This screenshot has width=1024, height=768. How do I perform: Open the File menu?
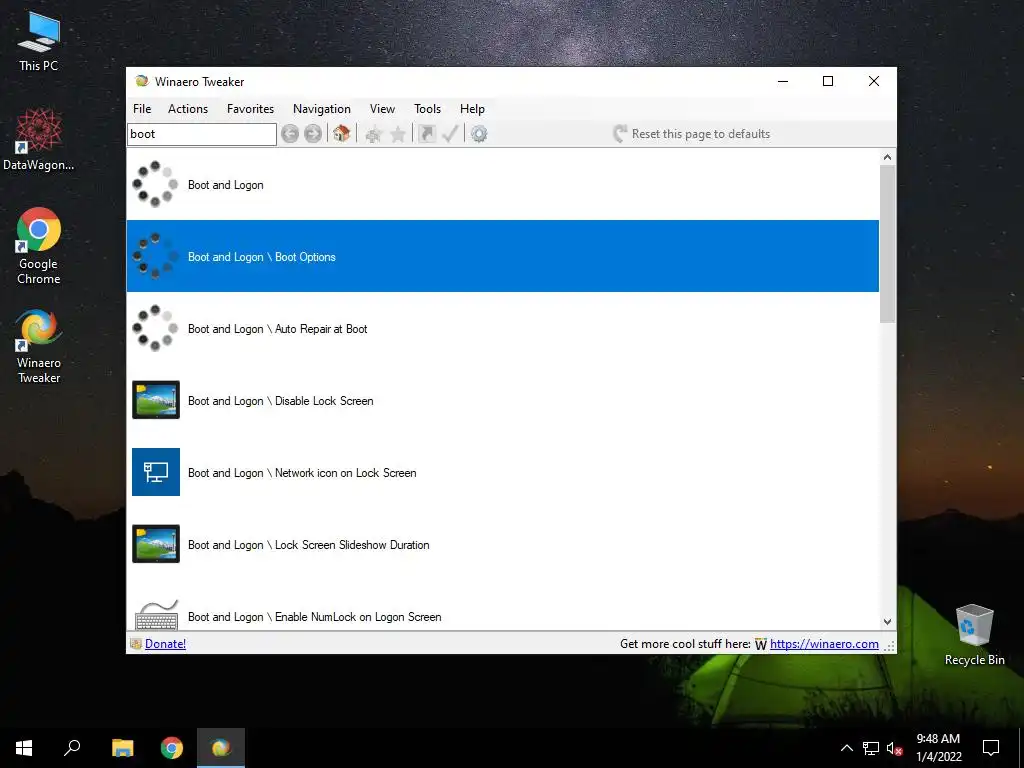tap(142, 109)
